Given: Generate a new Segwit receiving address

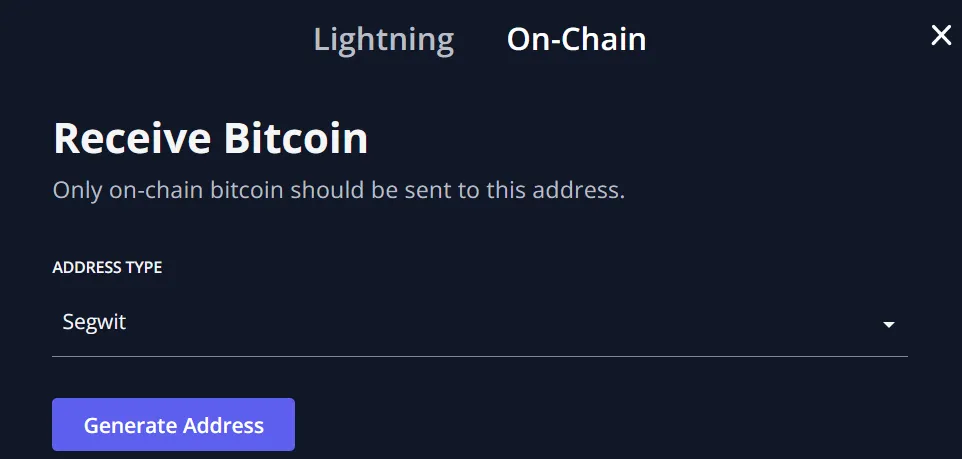Looking at the screenshot, I should click(x=174, y=425).
